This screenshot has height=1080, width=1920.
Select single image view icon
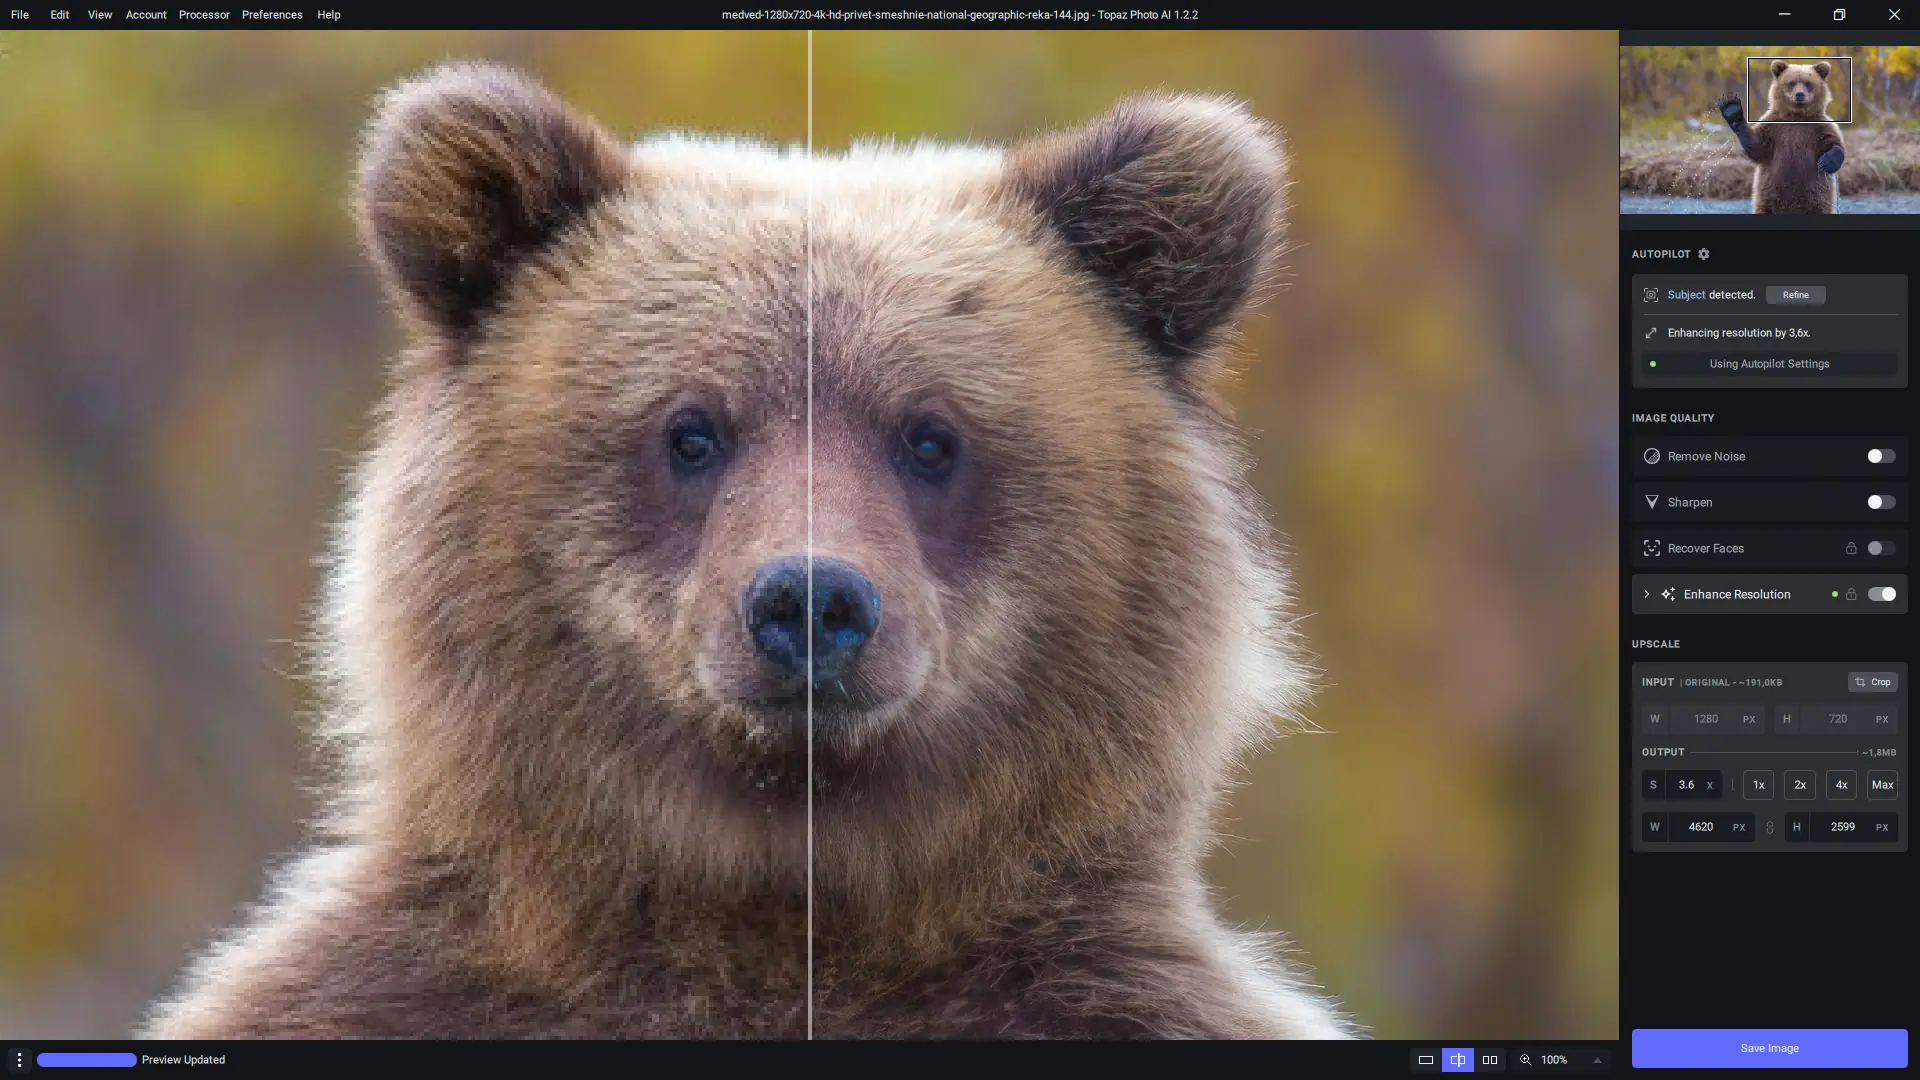tap(1426, 1060)
